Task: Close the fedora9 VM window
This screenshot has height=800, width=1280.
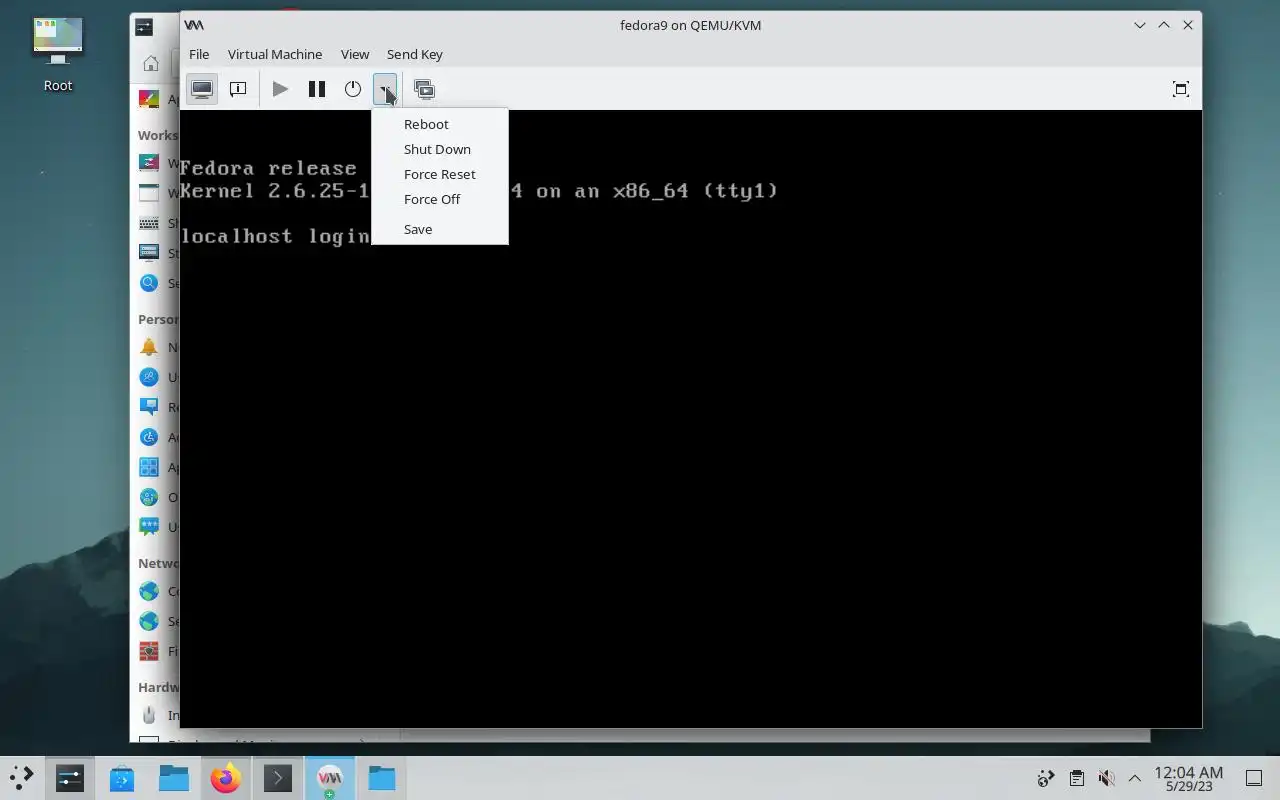Action: [1188, 25]
